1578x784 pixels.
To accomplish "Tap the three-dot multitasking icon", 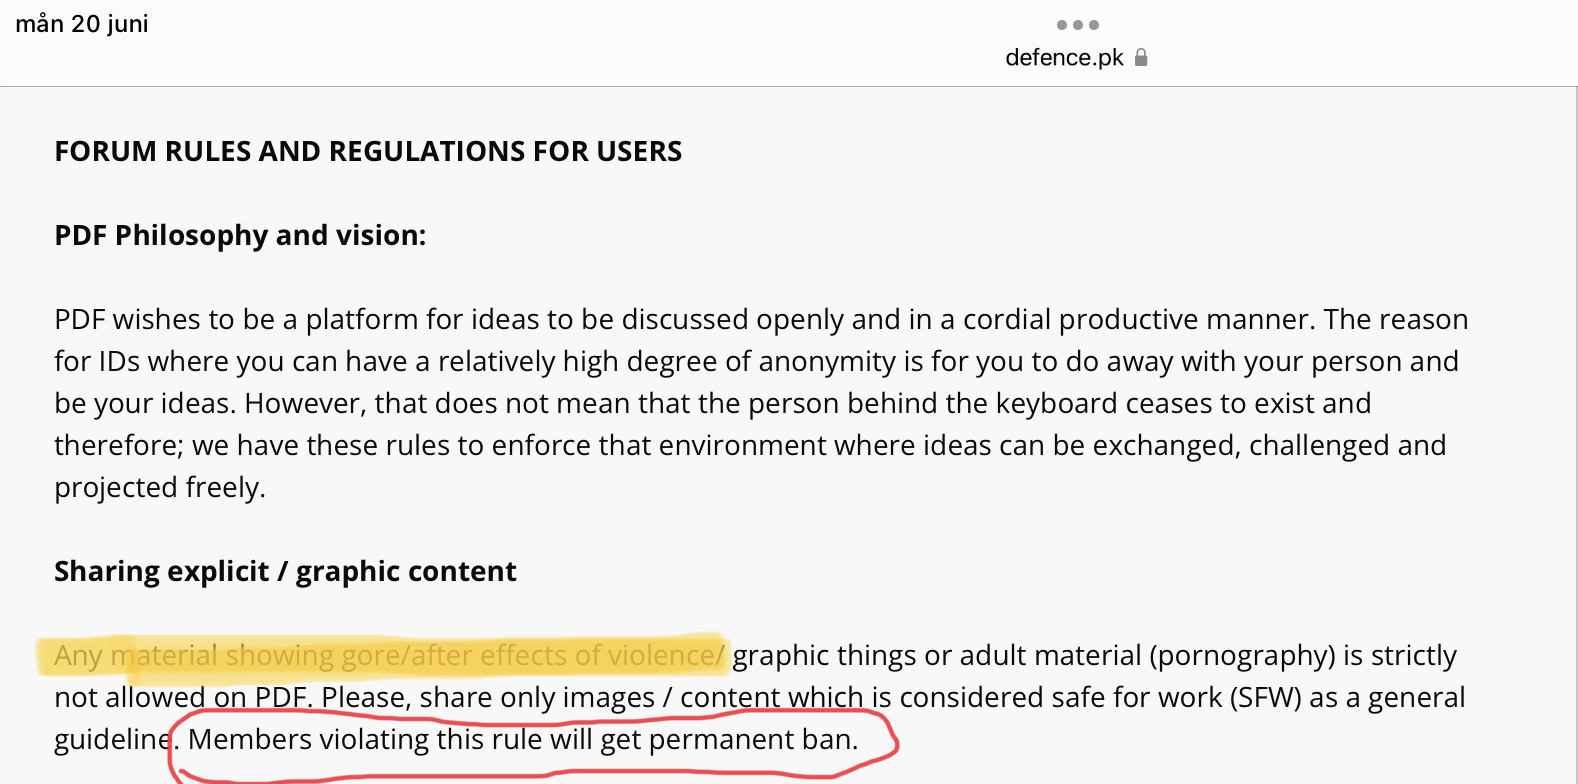I will point(1077,25).
